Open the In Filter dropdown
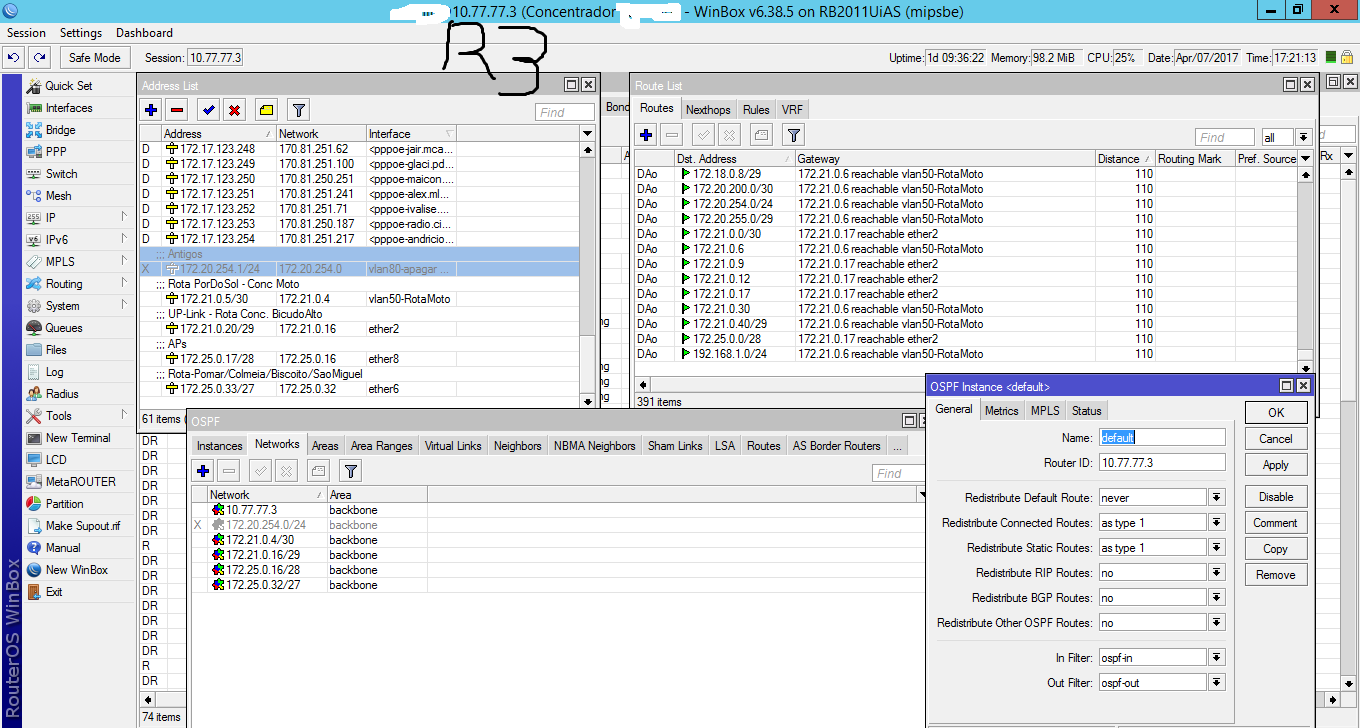1360x728 pixels. click(1217, 657)
